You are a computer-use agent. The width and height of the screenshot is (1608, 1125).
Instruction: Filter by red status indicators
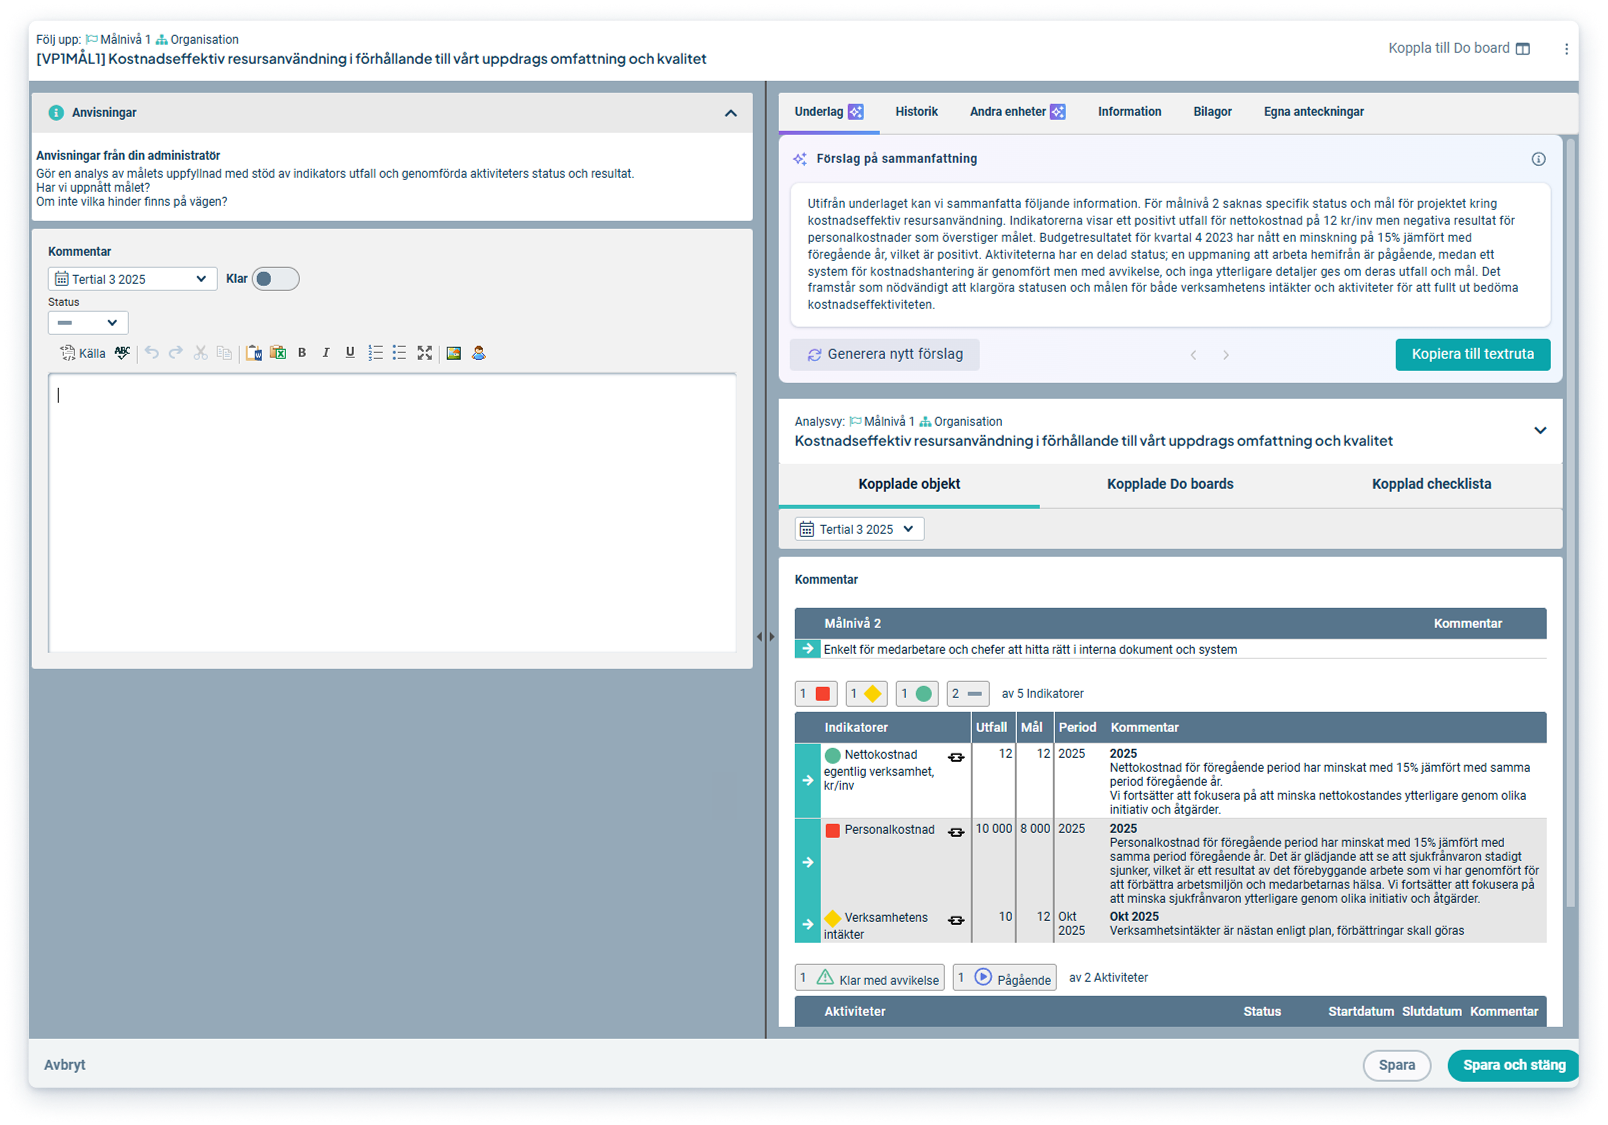[x=816, y=694]
